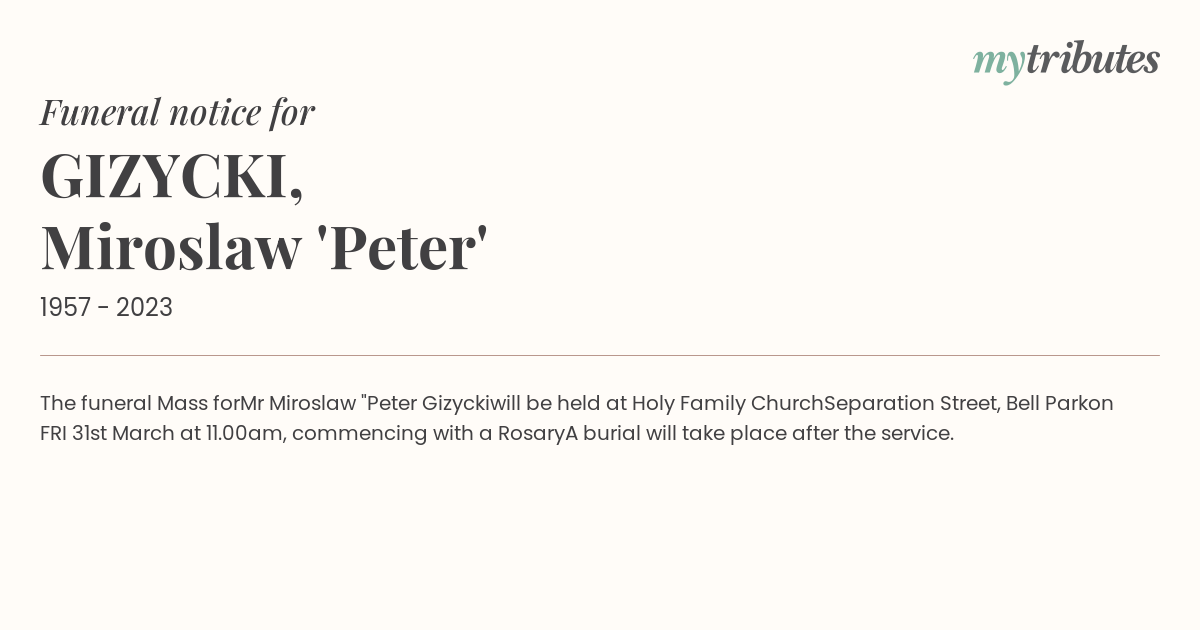
Task: Click the "Funeral notice for" heading
Action: (x=177, y=112)
